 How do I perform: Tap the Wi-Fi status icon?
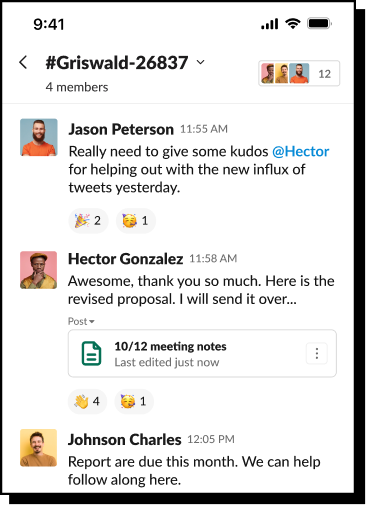pyautogui.click(x=293, y=24)
